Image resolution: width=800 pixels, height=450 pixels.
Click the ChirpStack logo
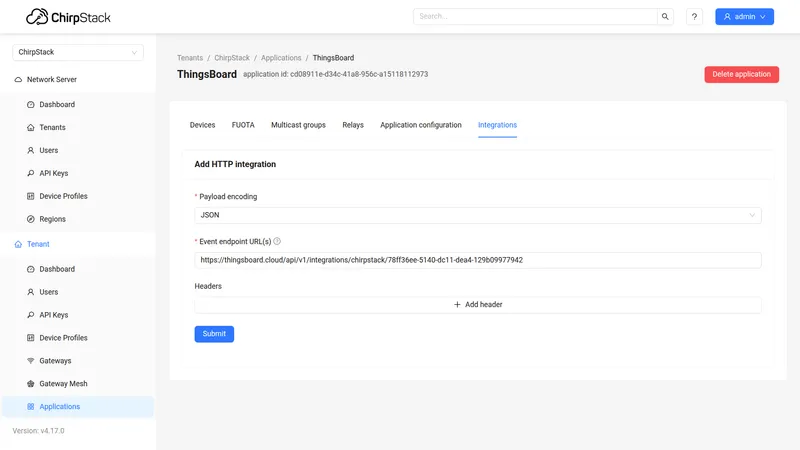point(68,17)
